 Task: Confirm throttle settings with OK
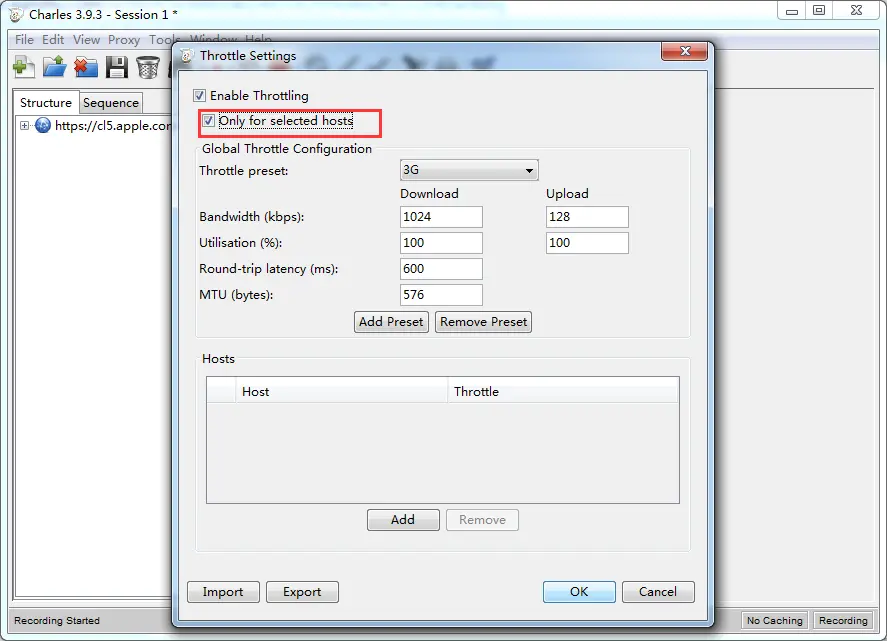pos(579,592)
